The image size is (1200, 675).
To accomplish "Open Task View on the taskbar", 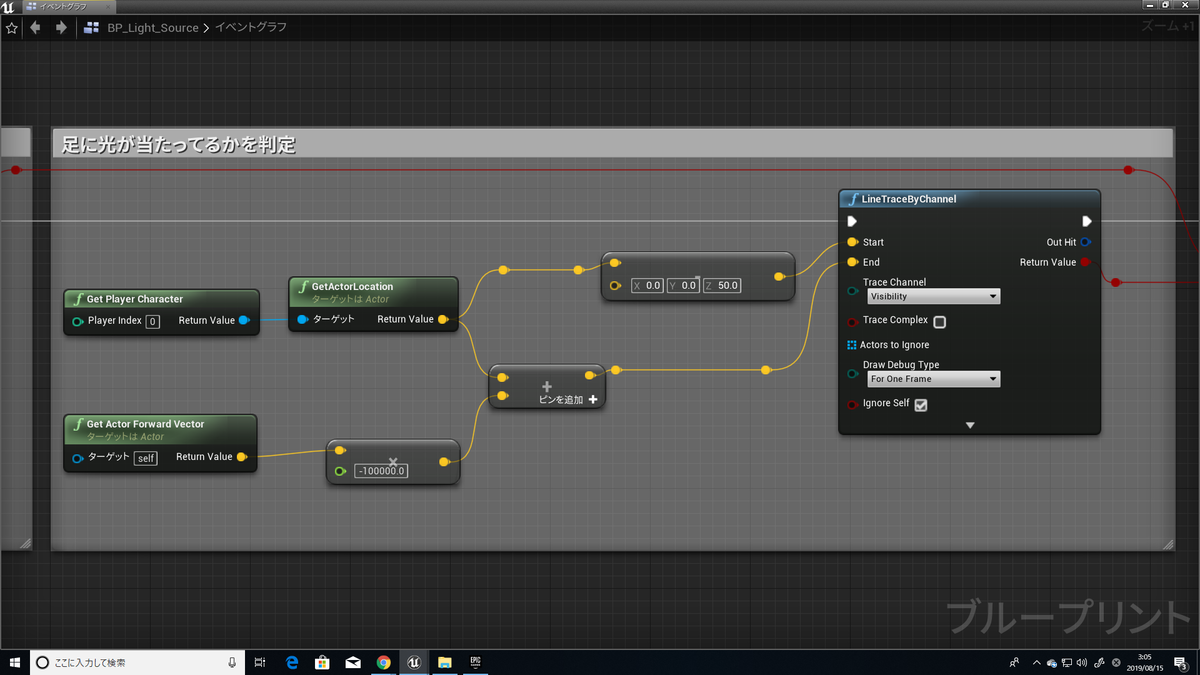I will tap(260, 662).
